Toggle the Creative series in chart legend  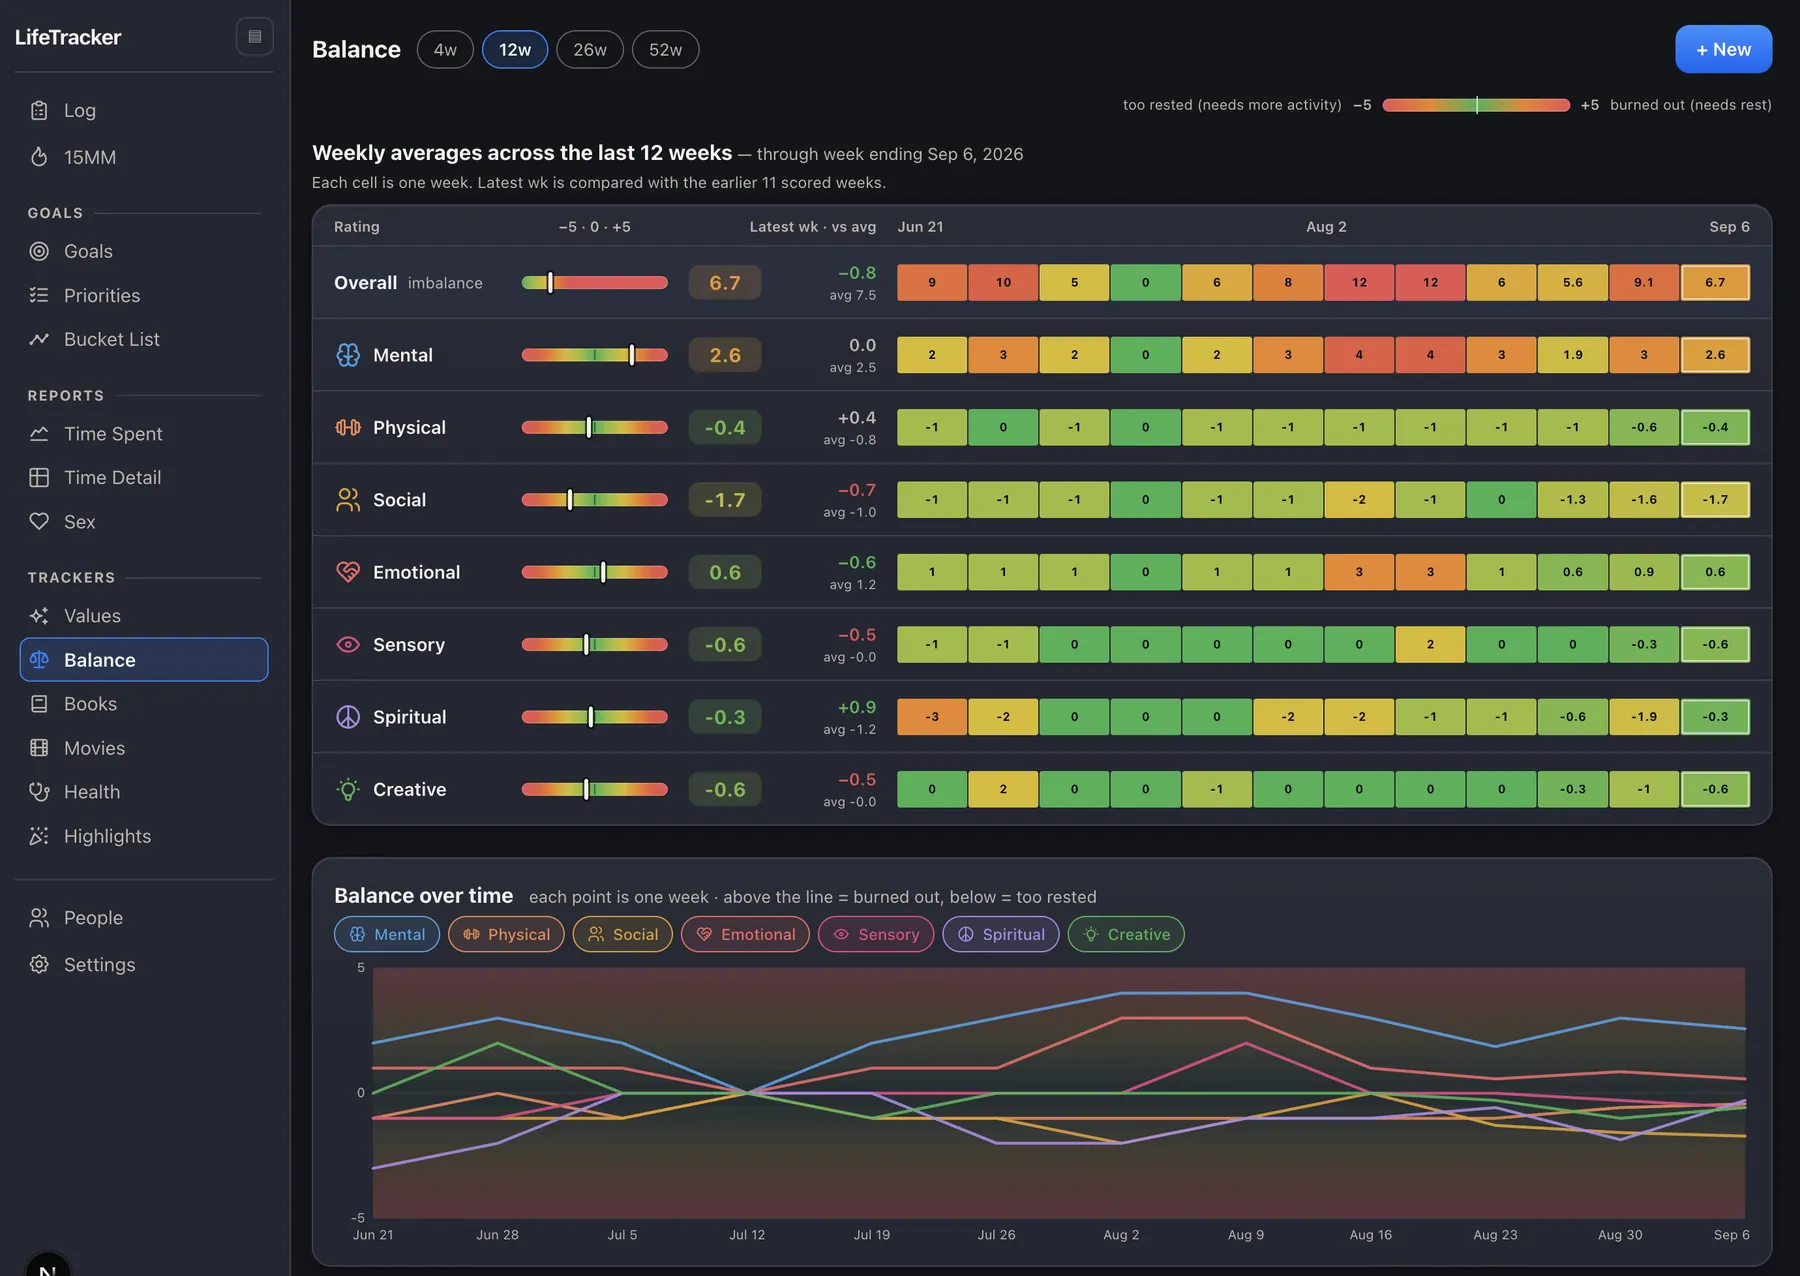[1126, 934]
